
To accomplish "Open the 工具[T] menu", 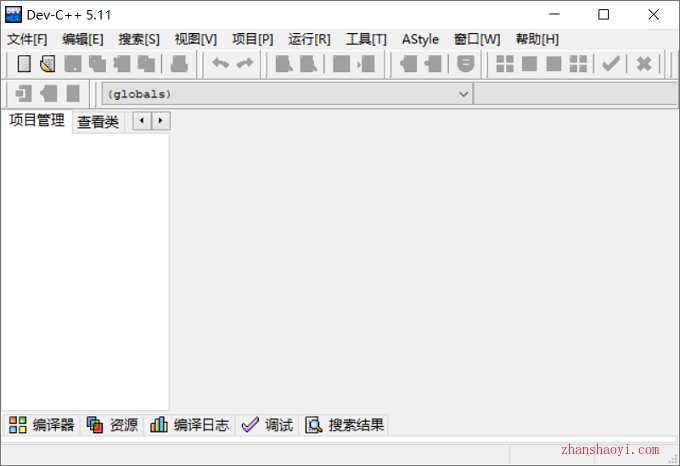I will [366, 39].
